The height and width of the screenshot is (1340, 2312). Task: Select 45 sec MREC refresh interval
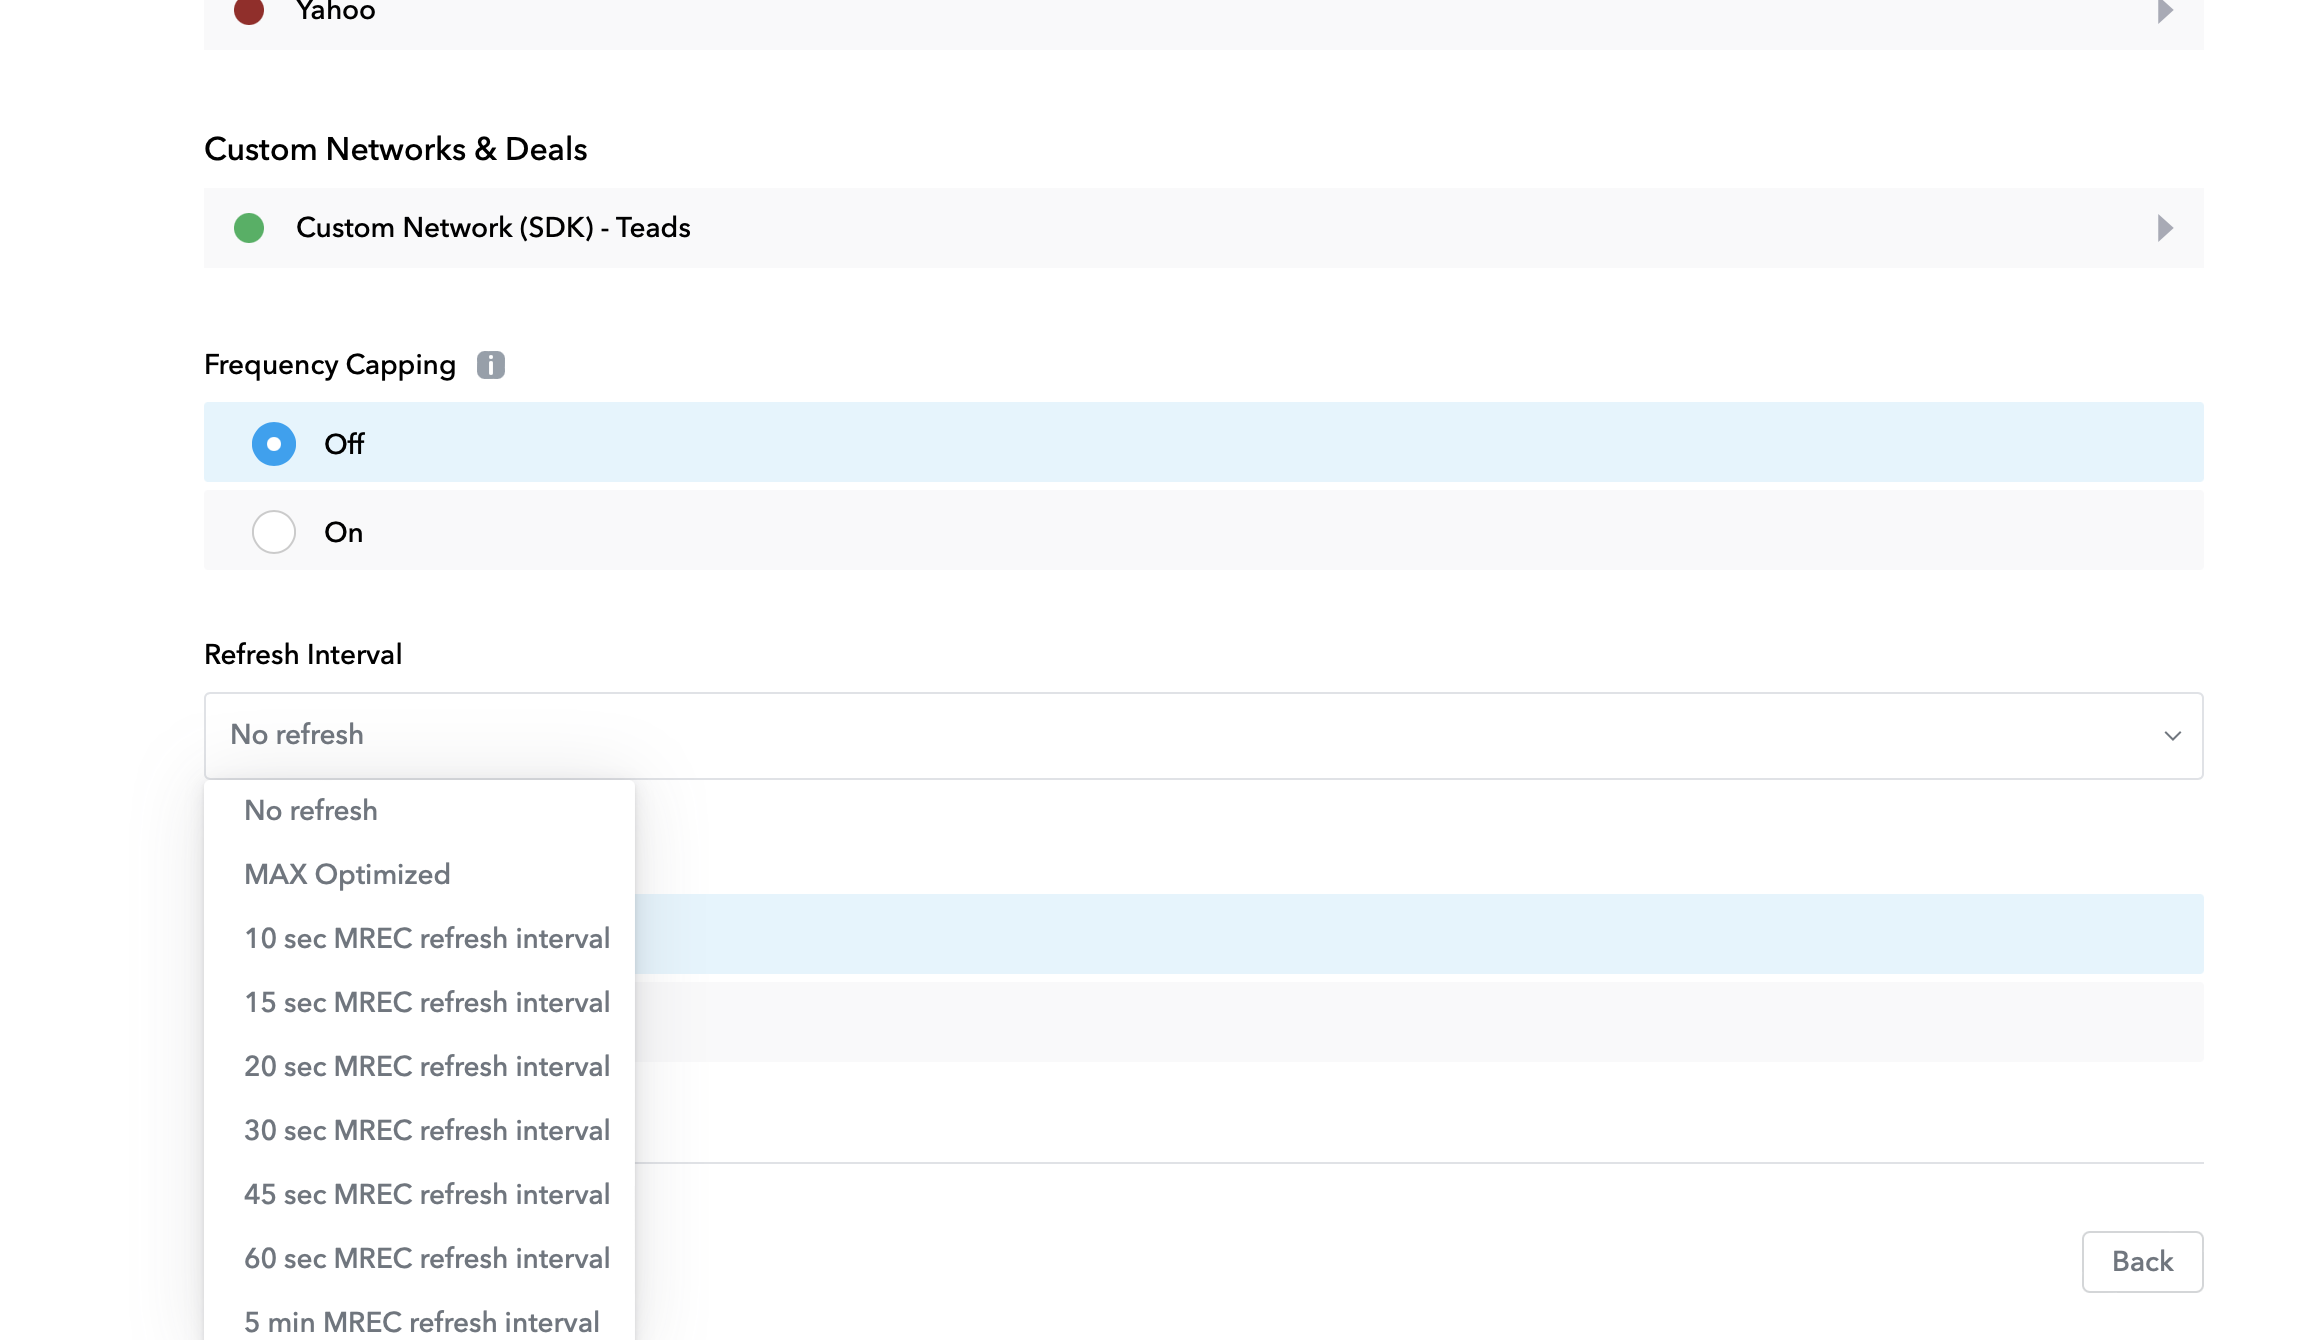(x=427, y=1194)
